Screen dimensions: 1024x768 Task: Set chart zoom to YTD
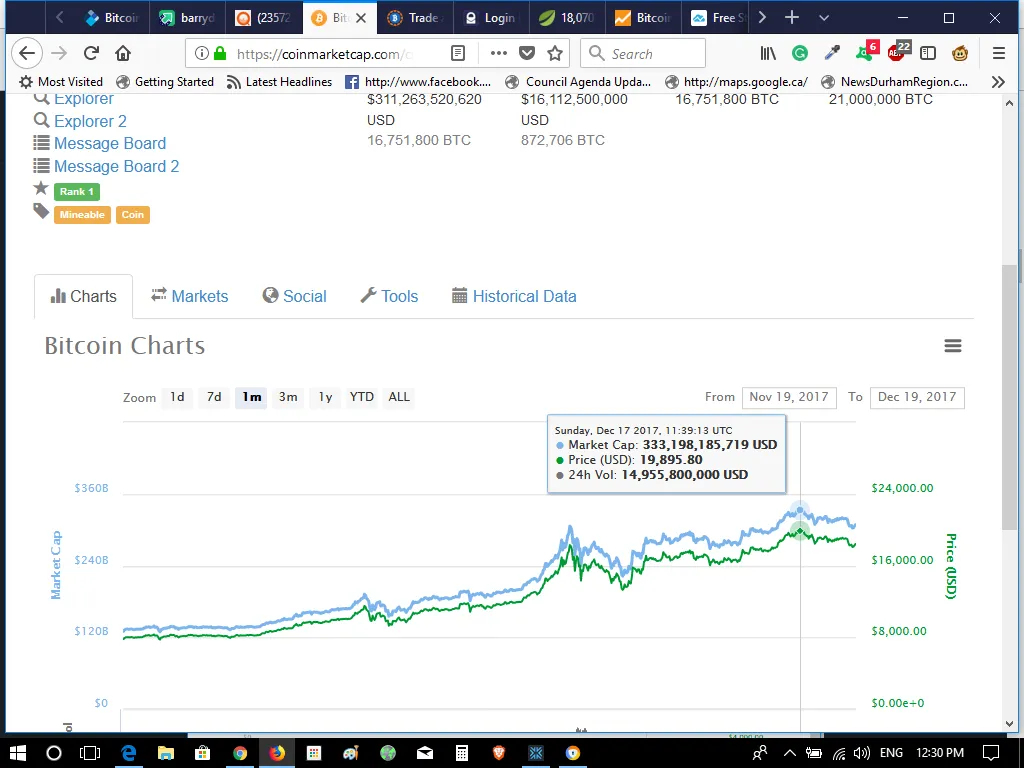click(x=362, y=397)
